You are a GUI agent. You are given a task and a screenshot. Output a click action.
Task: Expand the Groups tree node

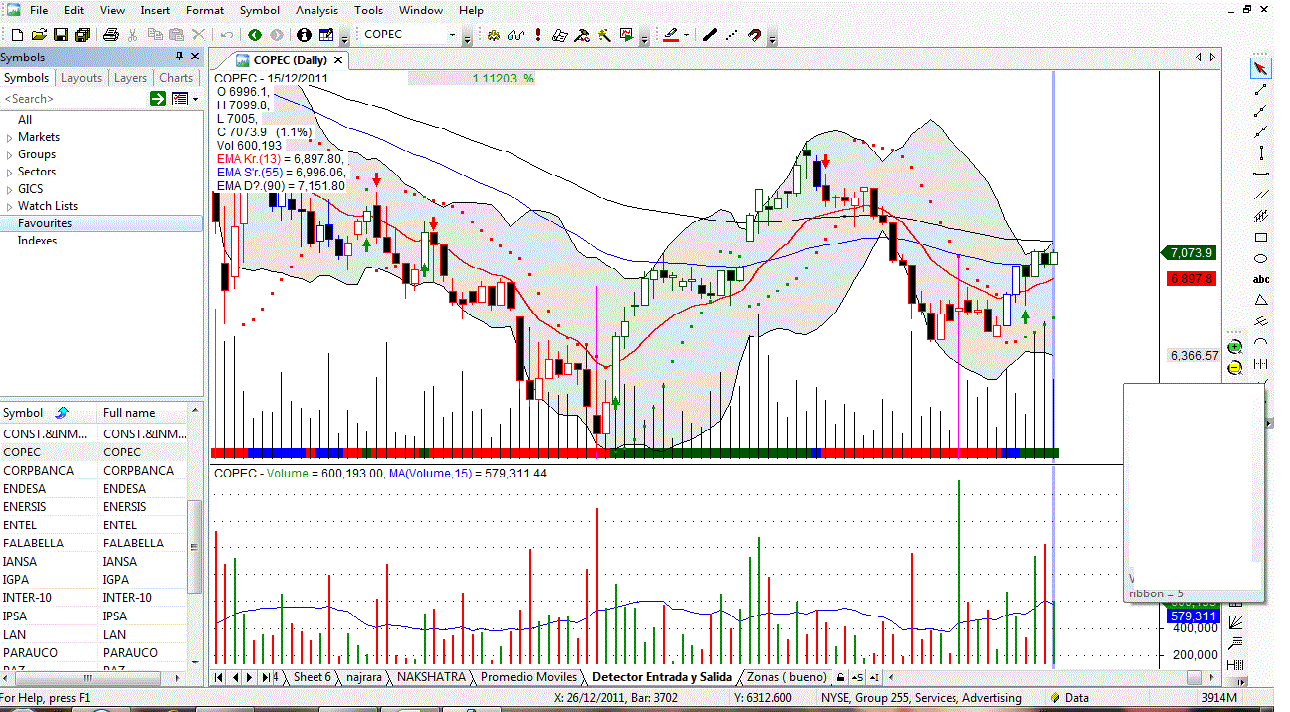[x=10, y=154]
